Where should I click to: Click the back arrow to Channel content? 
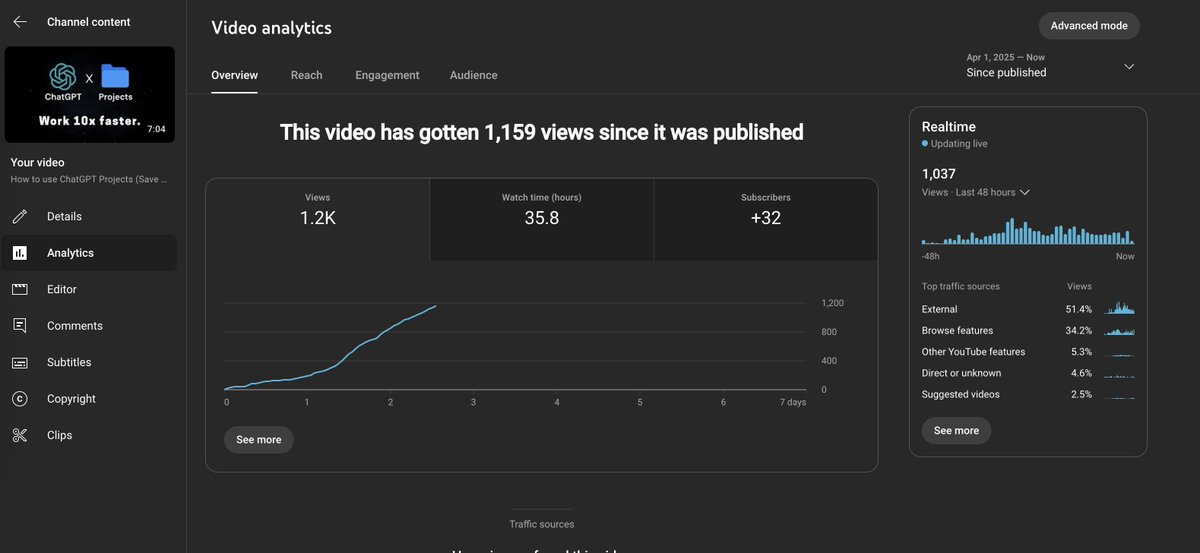[20, 22]
